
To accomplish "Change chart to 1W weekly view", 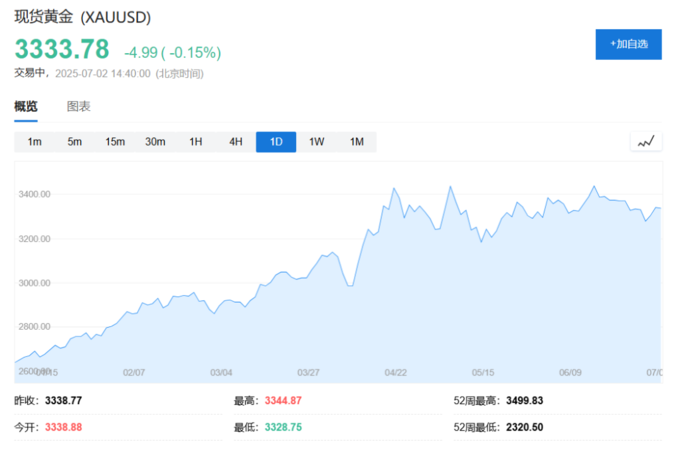I will pyautogui.click(x=316, y=142).
